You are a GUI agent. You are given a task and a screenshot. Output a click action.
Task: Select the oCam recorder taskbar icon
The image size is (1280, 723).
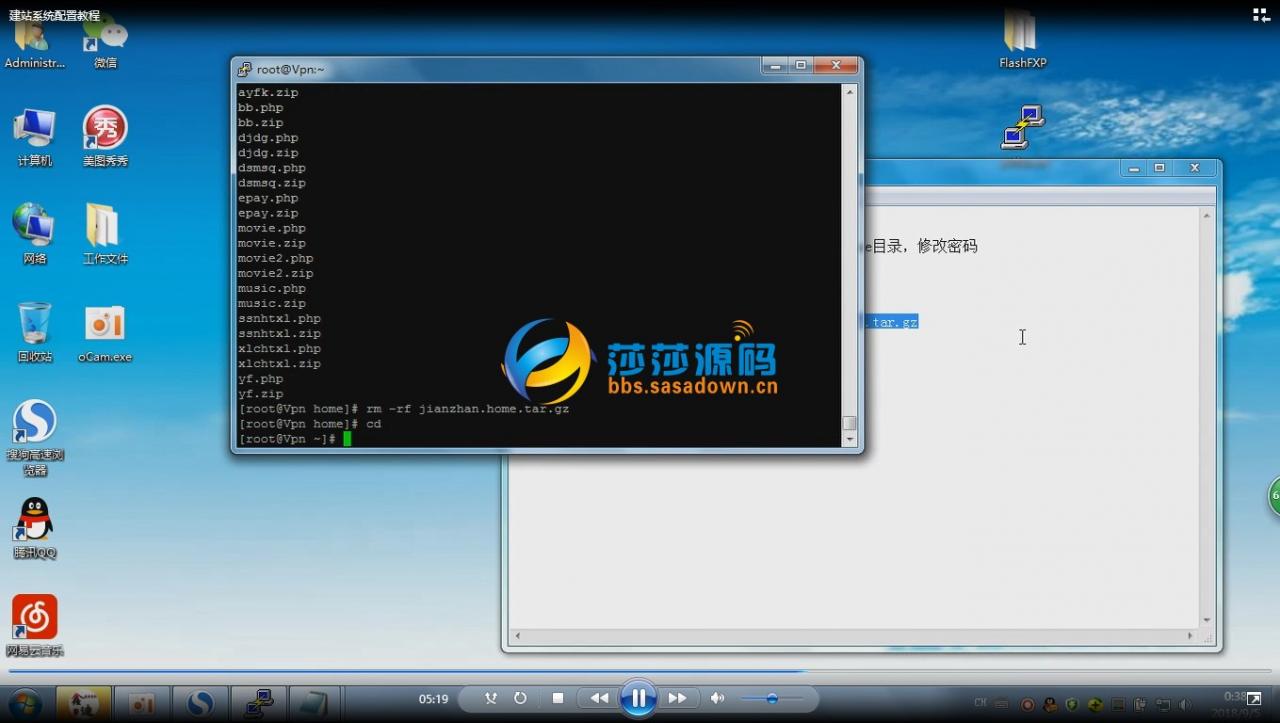pos(141,704)
